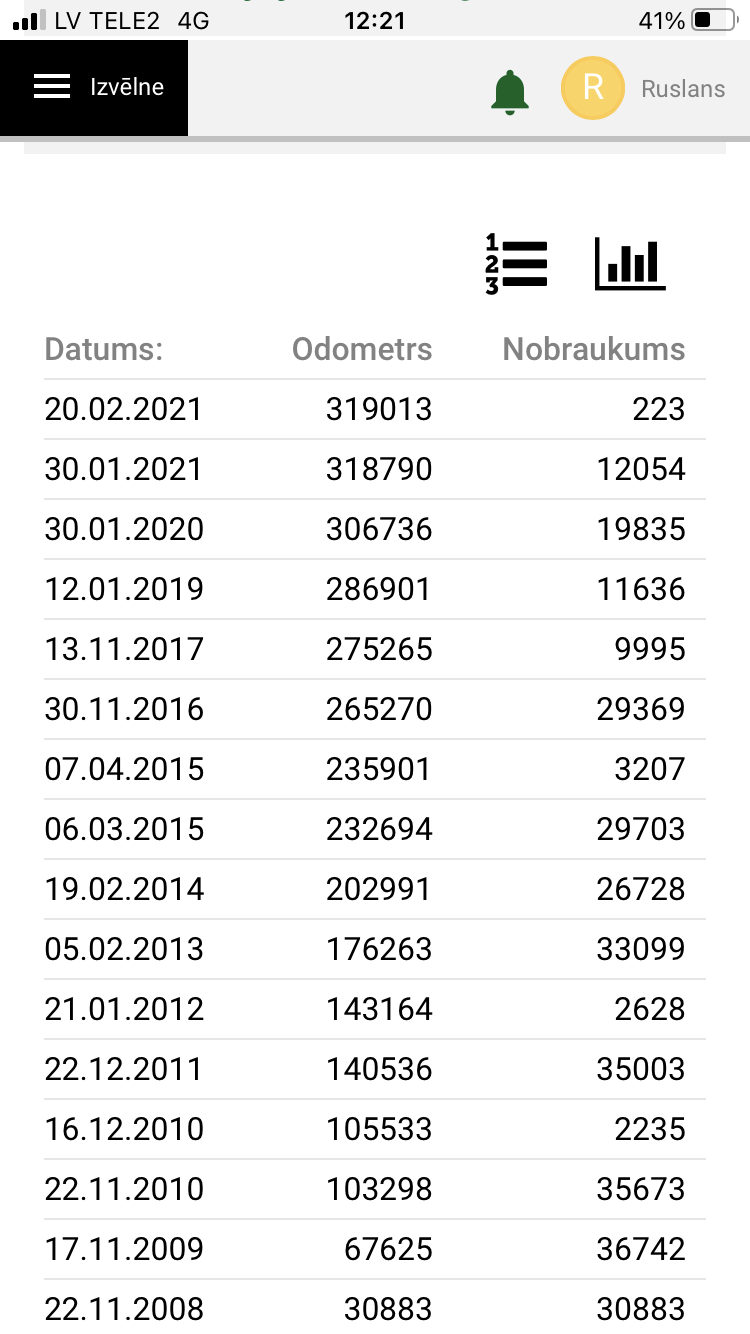Select the 20.02.2021 table row

click(375, 409)
